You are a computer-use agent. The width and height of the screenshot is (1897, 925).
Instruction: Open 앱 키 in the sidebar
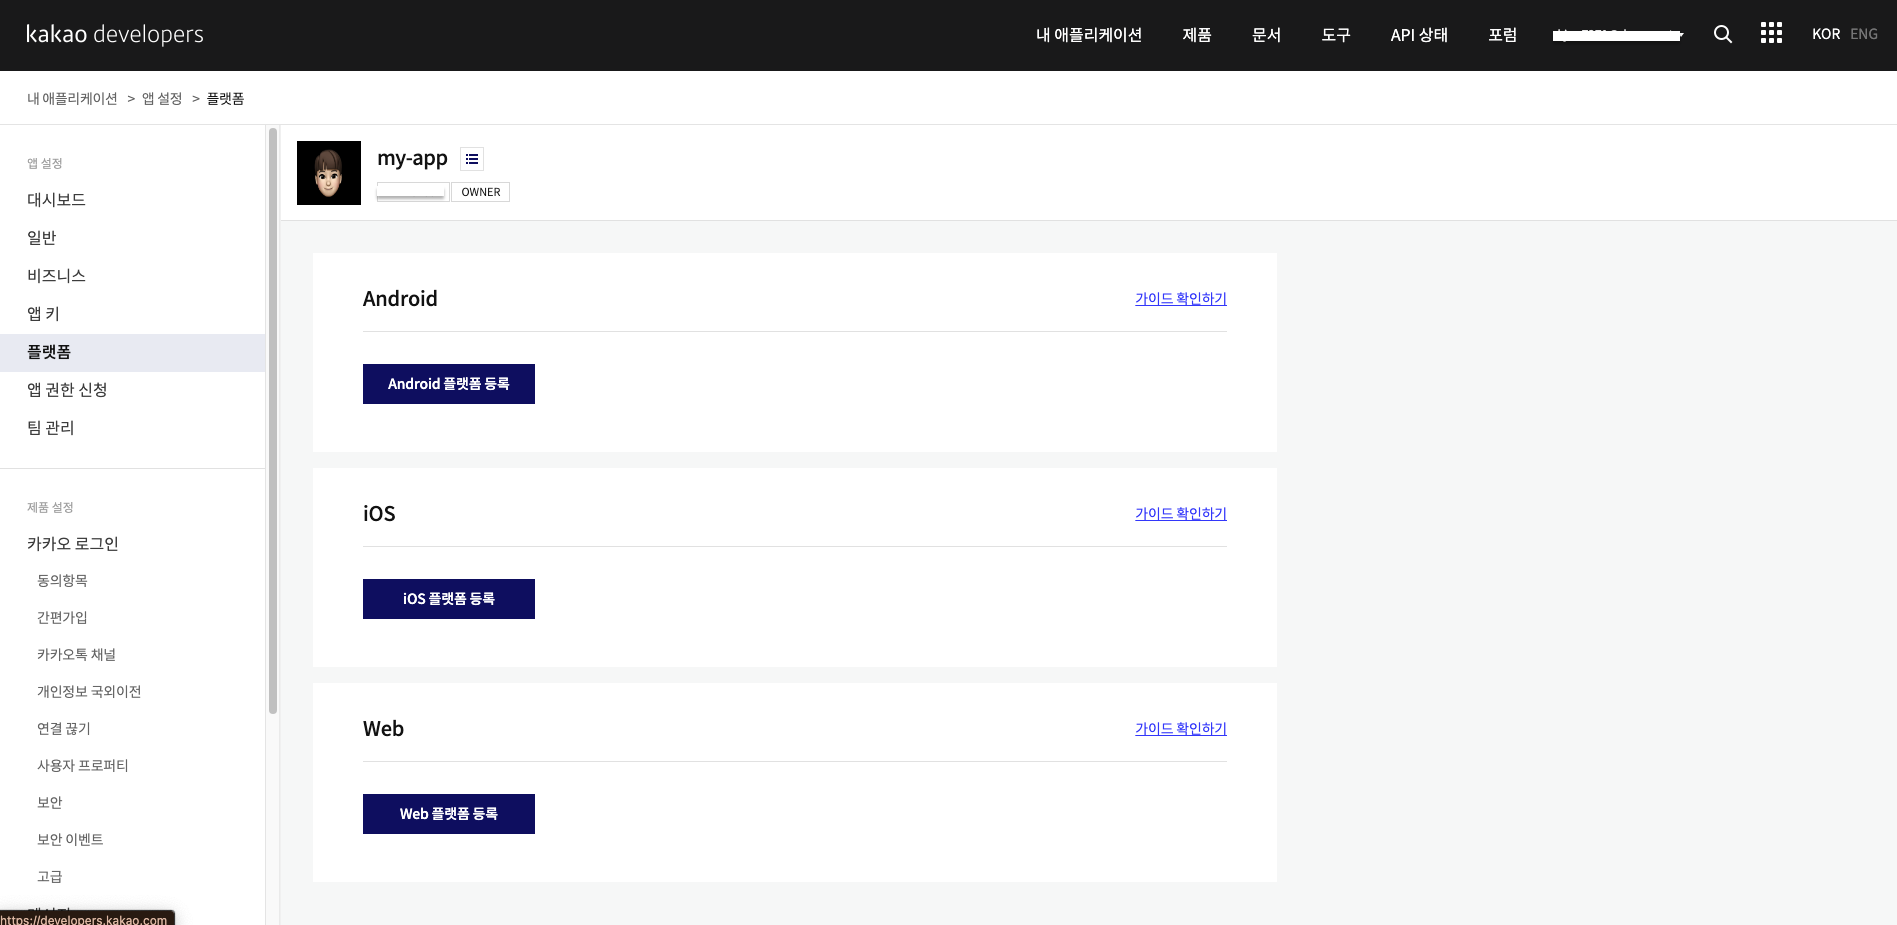[x=132, y=314]
